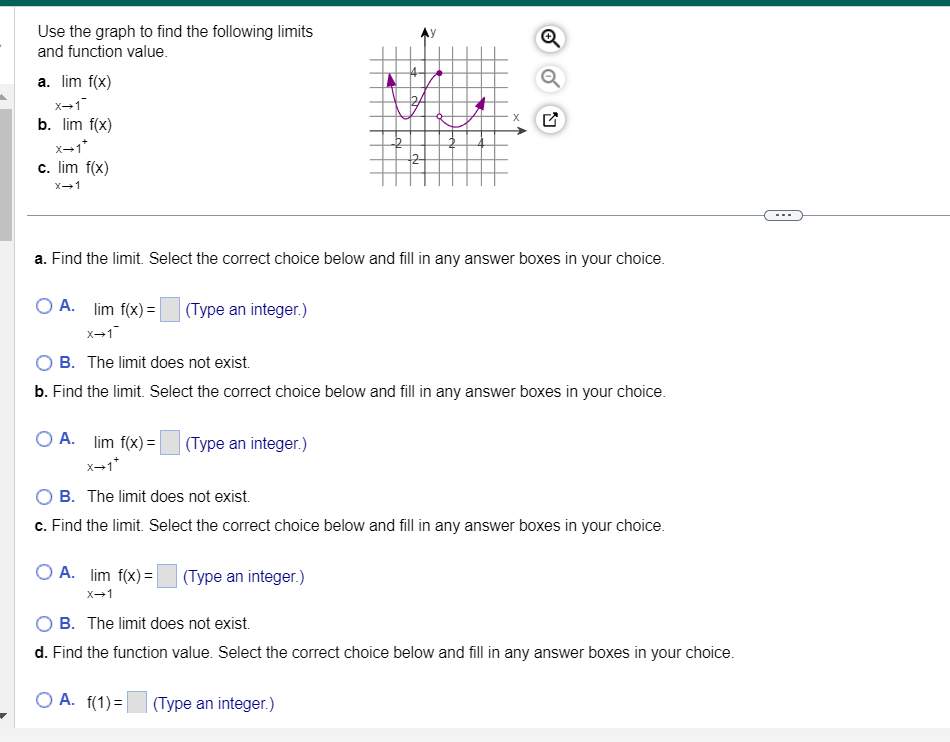Select option A for f(1) function value
950x742 pixels.
(x=44, y=700)
